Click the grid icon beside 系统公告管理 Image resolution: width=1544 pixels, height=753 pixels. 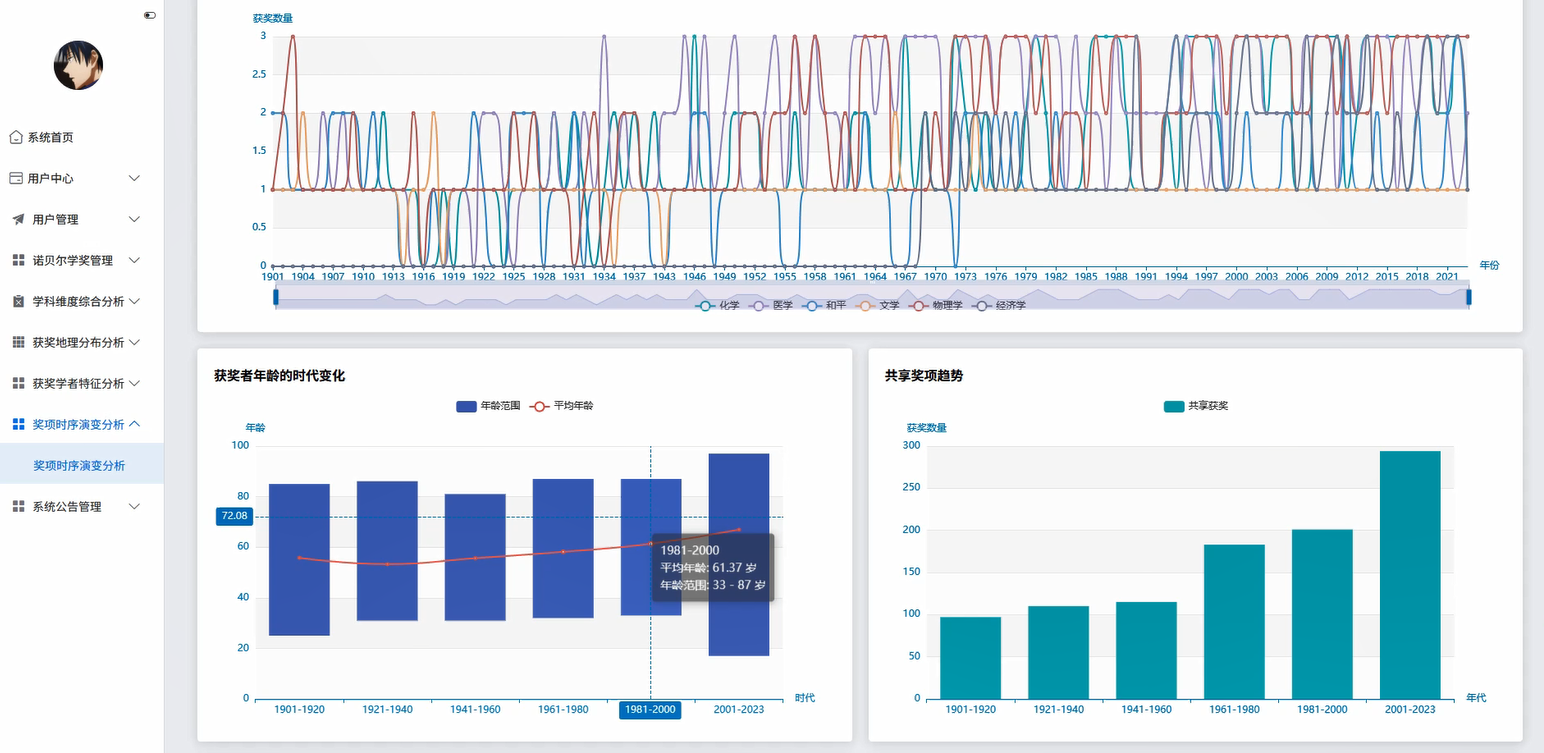(x=18, y=507)
